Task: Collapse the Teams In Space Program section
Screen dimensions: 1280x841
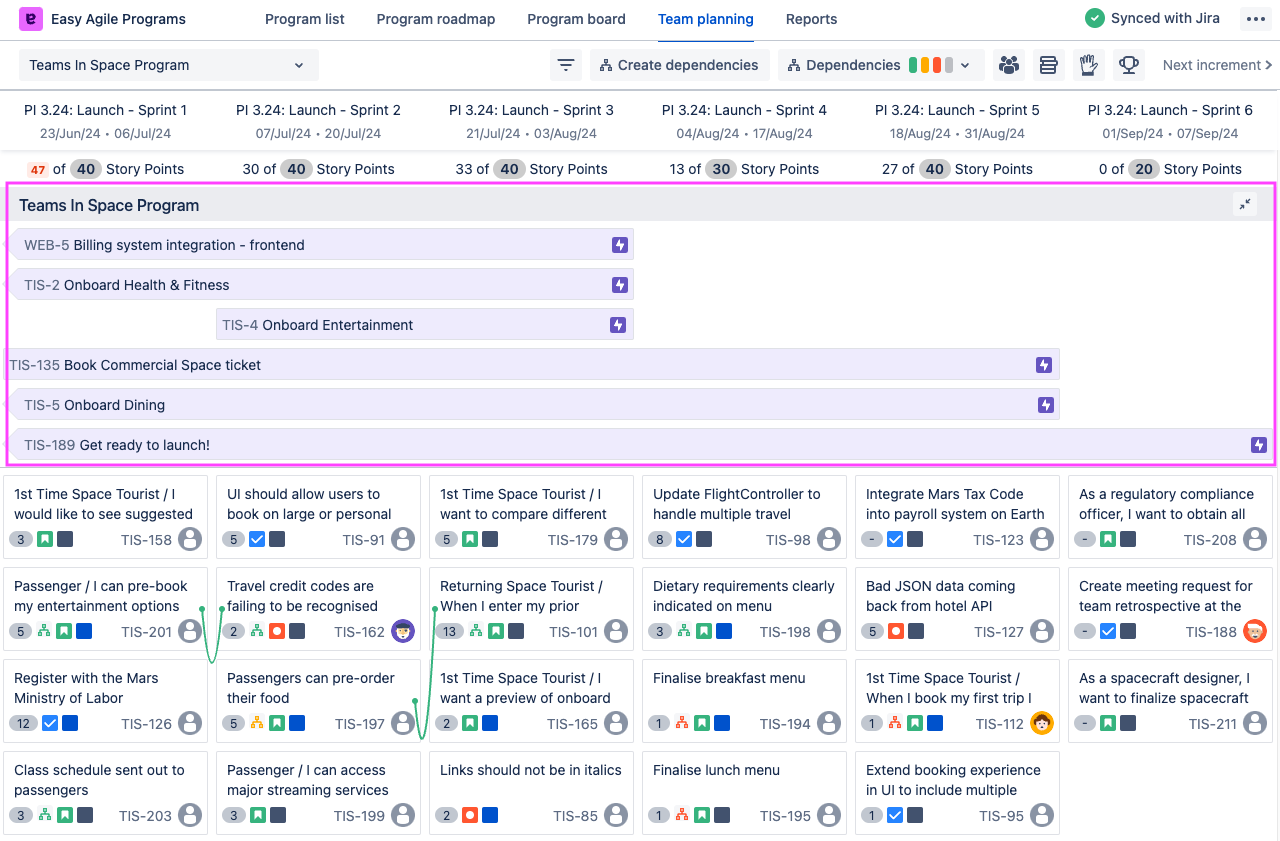Action: (x=1245, y=205)
